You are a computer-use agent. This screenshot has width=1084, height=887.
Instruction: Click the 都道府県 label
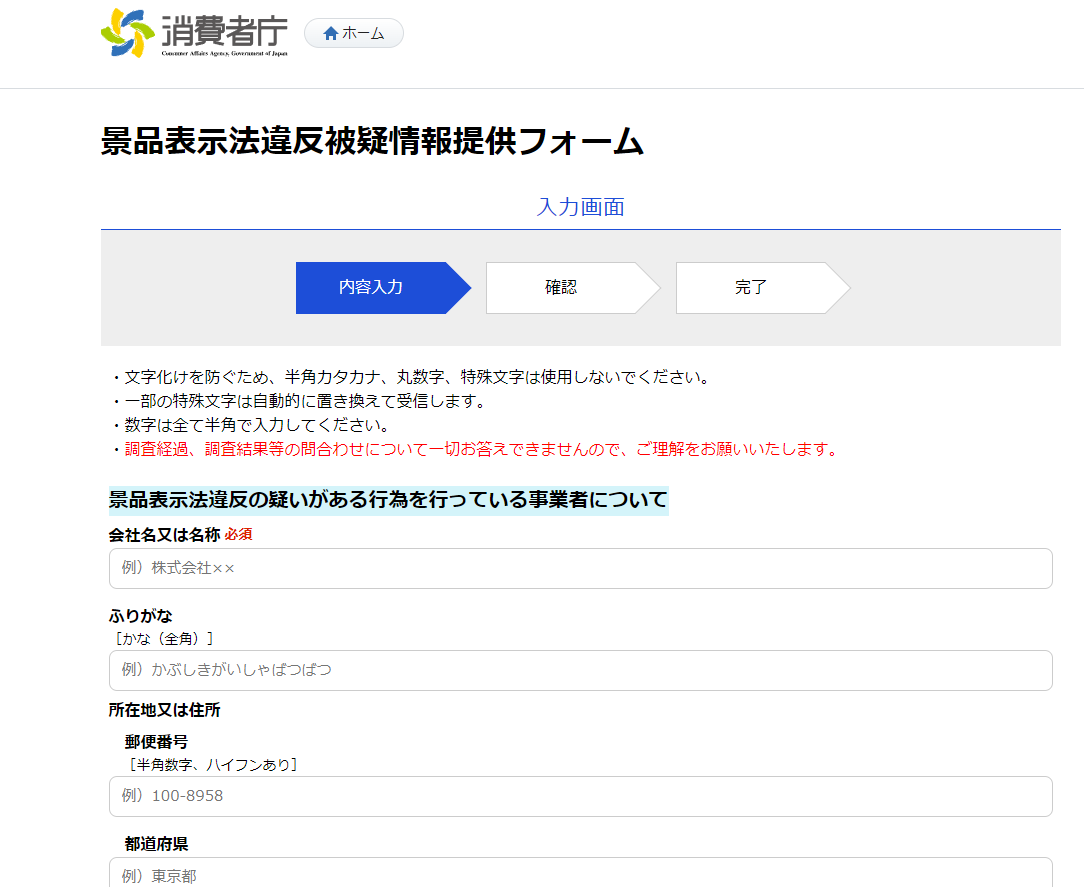coord(156,843)
